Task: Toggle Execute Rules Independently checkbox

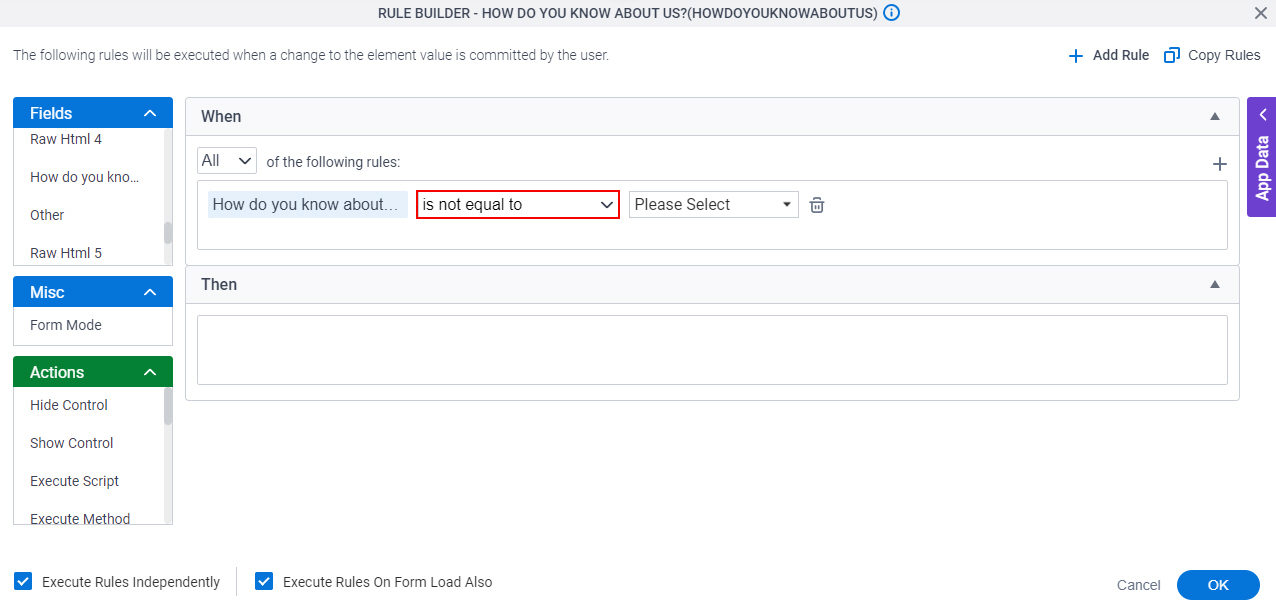Action: 23,581
